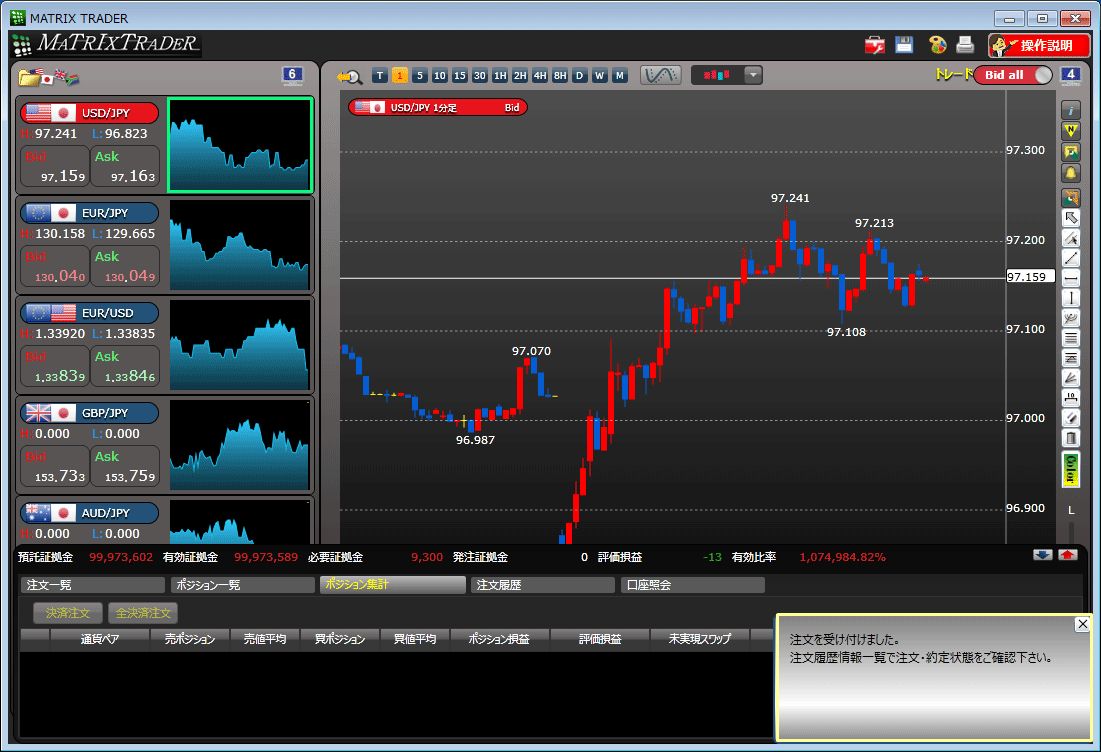Select the USD/JPY currency pair label

(89, 113)
